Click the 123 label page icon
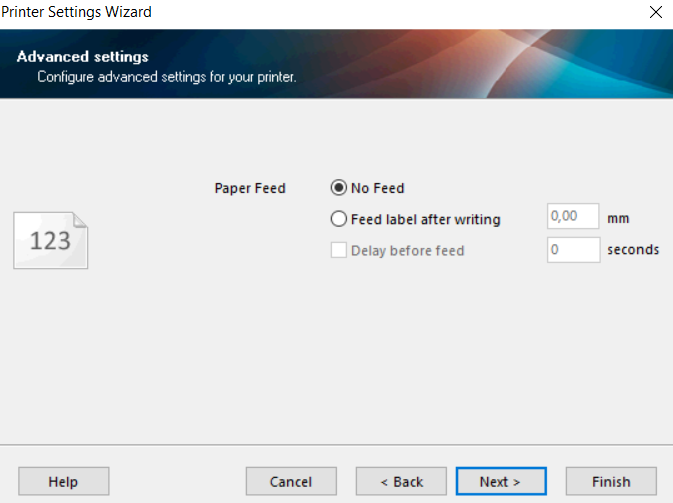 pos(50,240)
